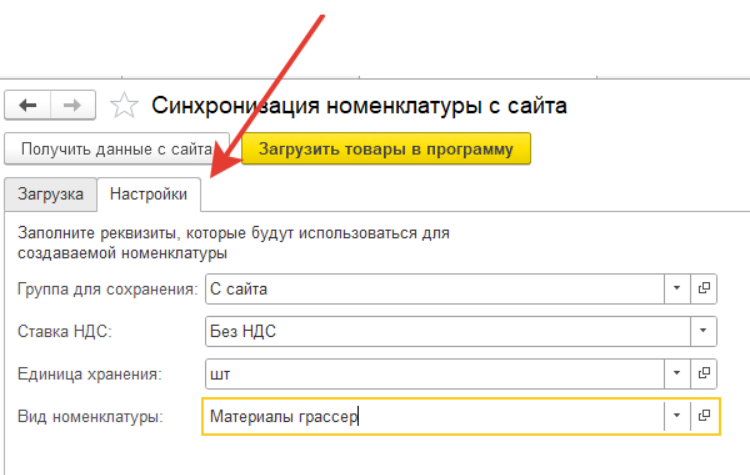Click the back navigation arrow
This screenshot has height=475, width=750.
coord(28,105)
